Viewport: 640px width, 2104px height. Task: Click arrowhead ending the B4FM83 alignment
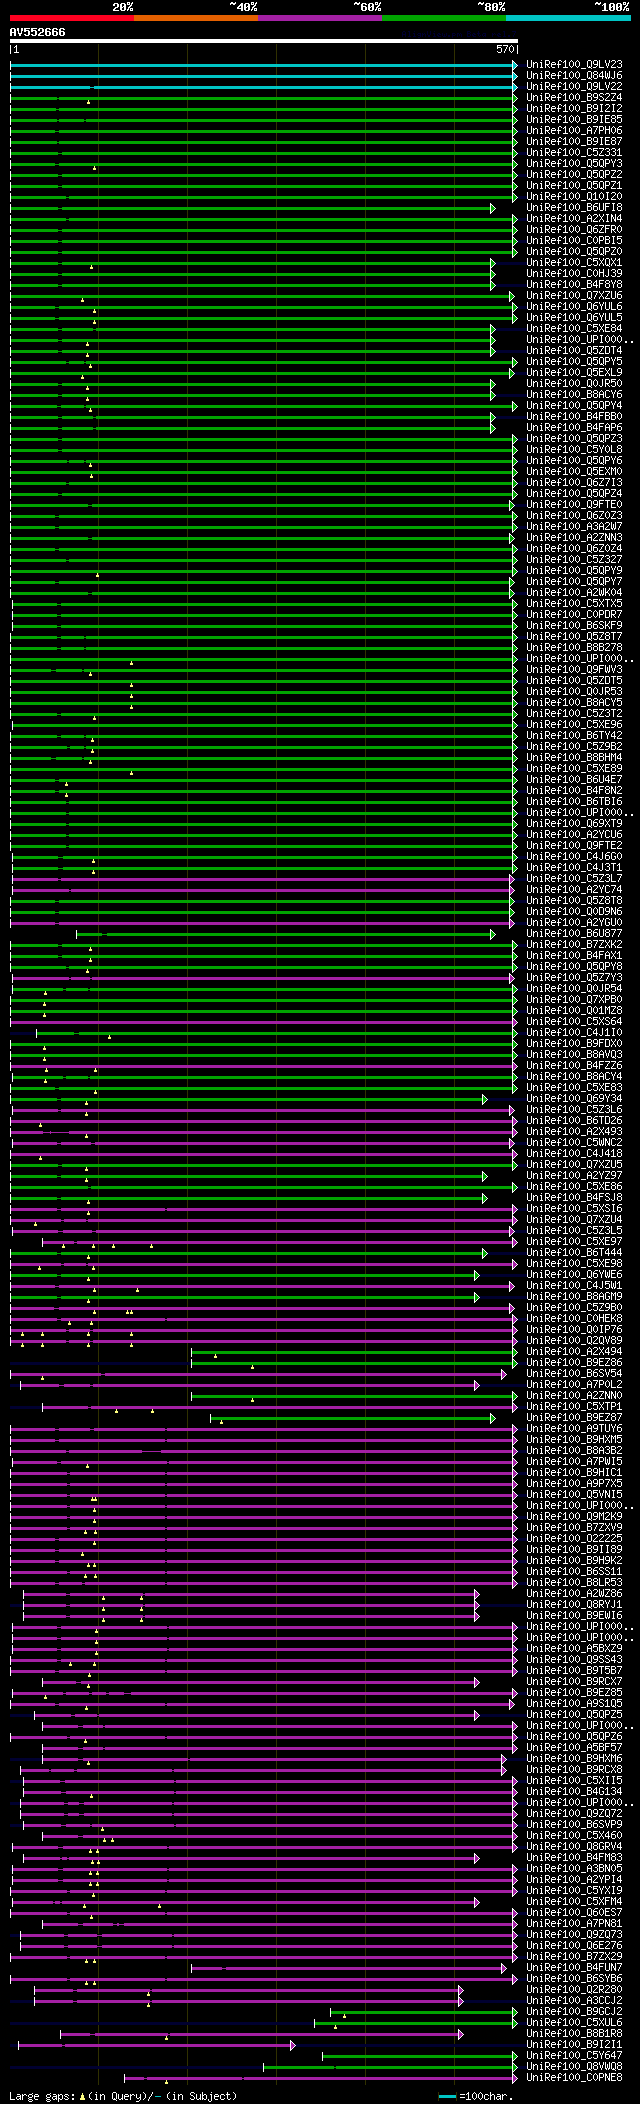(477, 1858)
